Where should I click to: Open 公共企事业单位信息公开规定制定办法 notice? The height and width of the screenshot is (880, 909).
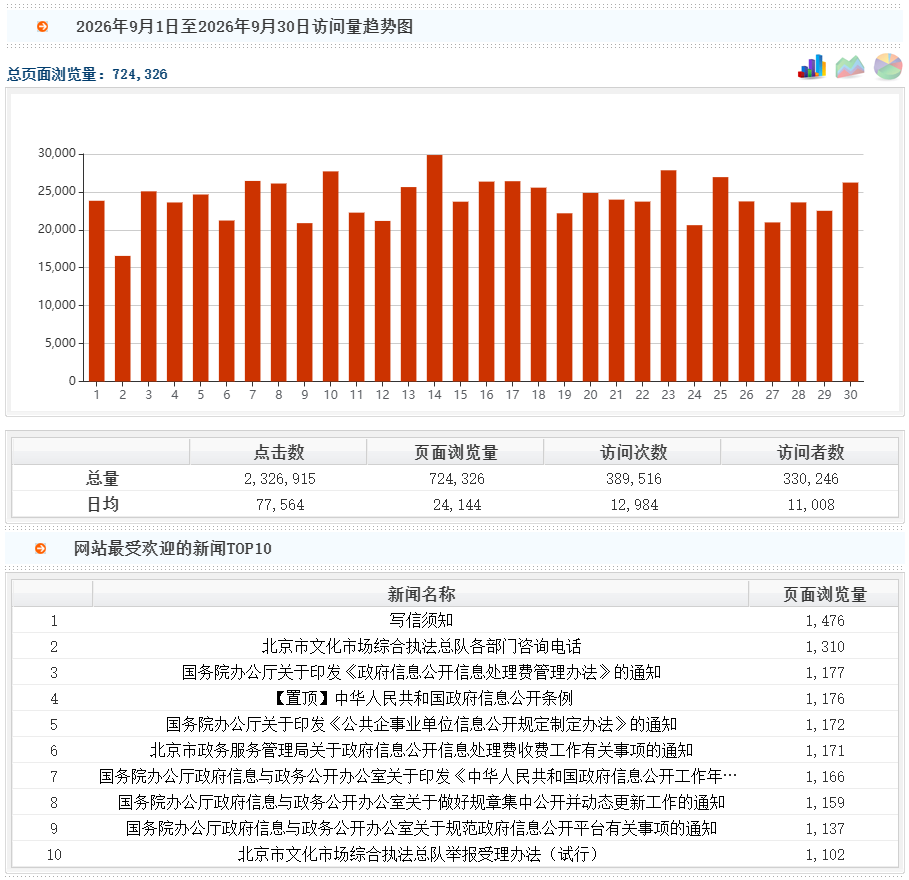(421, 725)
